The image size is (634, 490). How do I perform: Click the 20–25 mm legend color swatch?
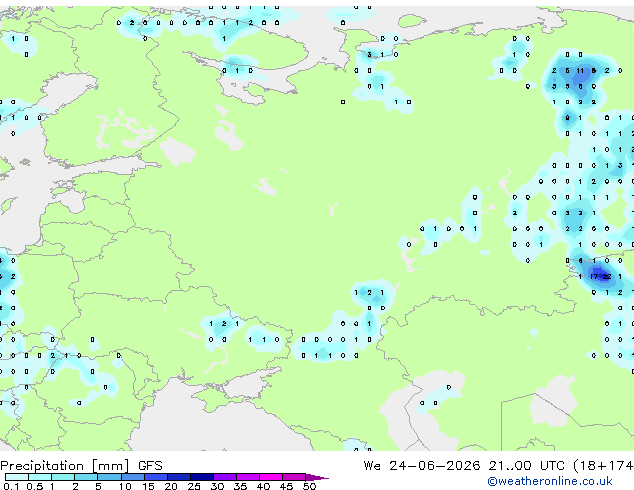coord(179,477)
